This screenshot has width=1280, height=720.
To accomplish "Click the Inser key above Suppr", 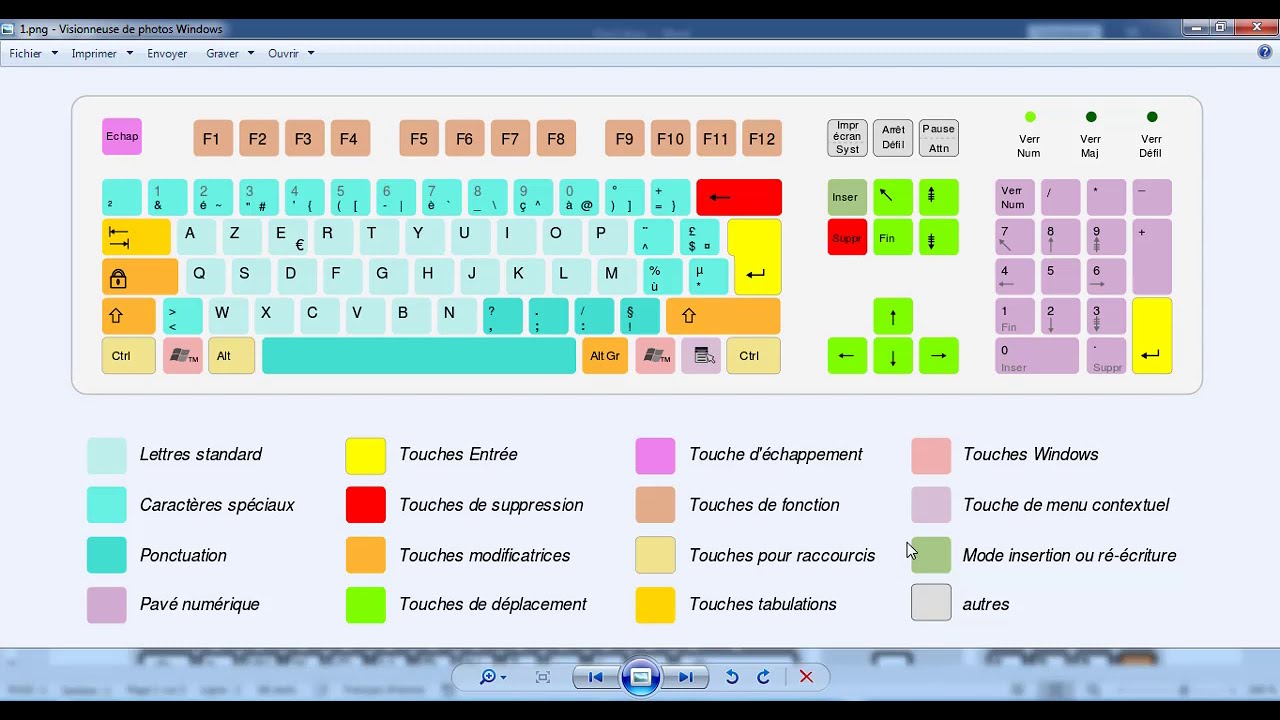I will coord(847,197).
